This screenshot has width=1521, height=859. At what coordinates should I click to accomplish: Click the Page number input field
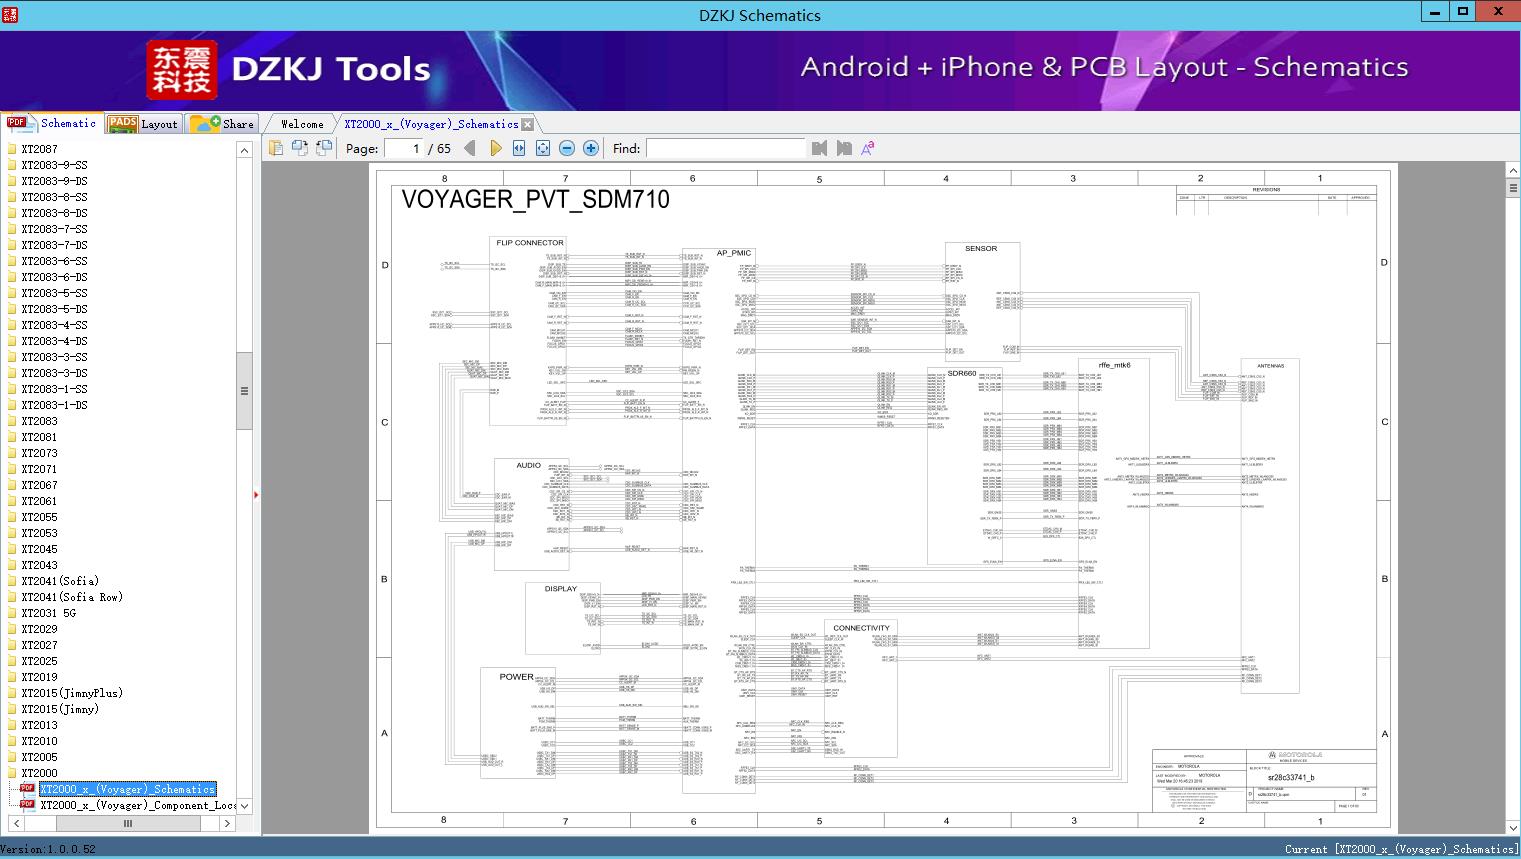[x=403, y=148]
